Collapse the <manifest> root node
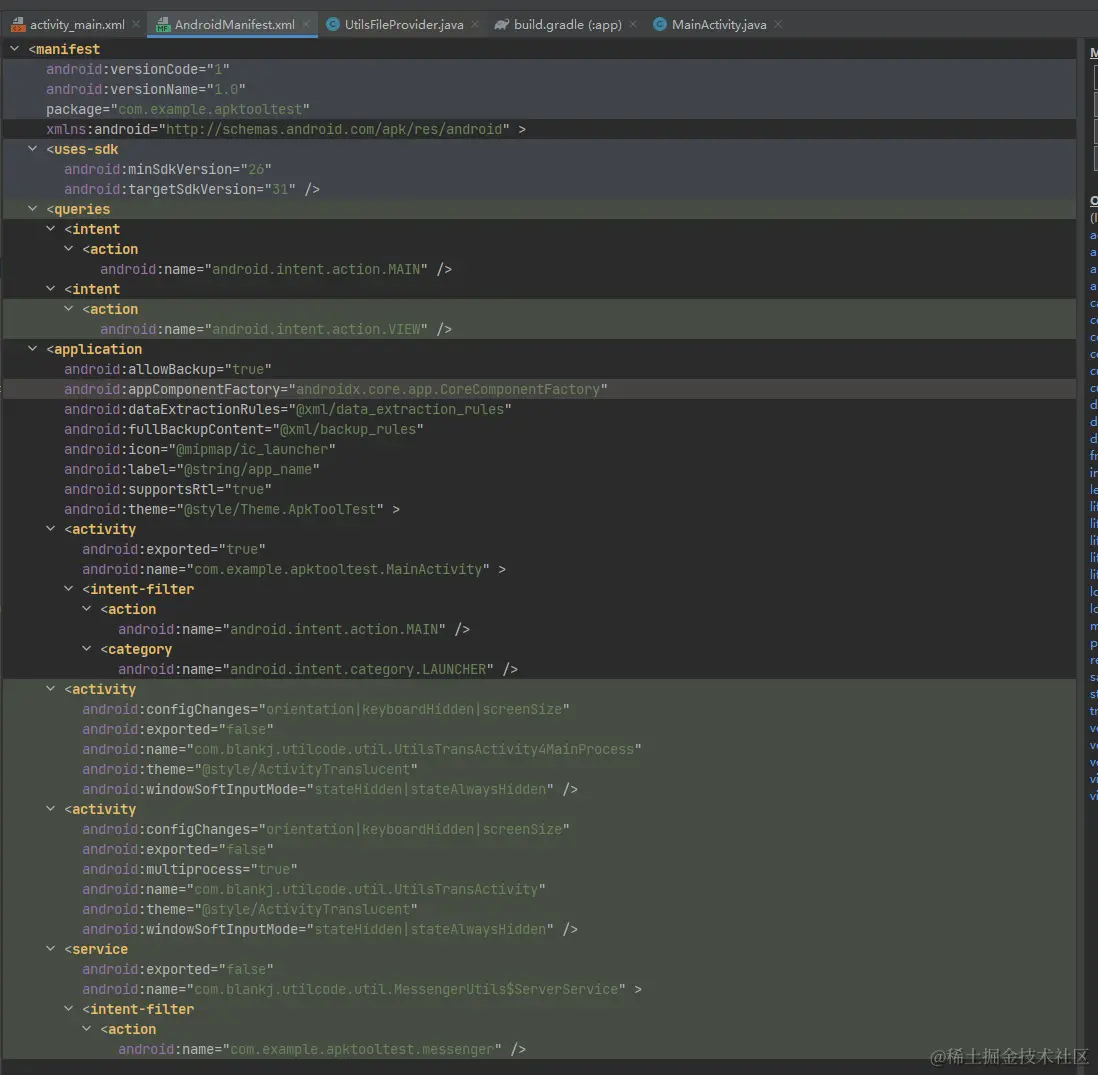 click(15, 49)
